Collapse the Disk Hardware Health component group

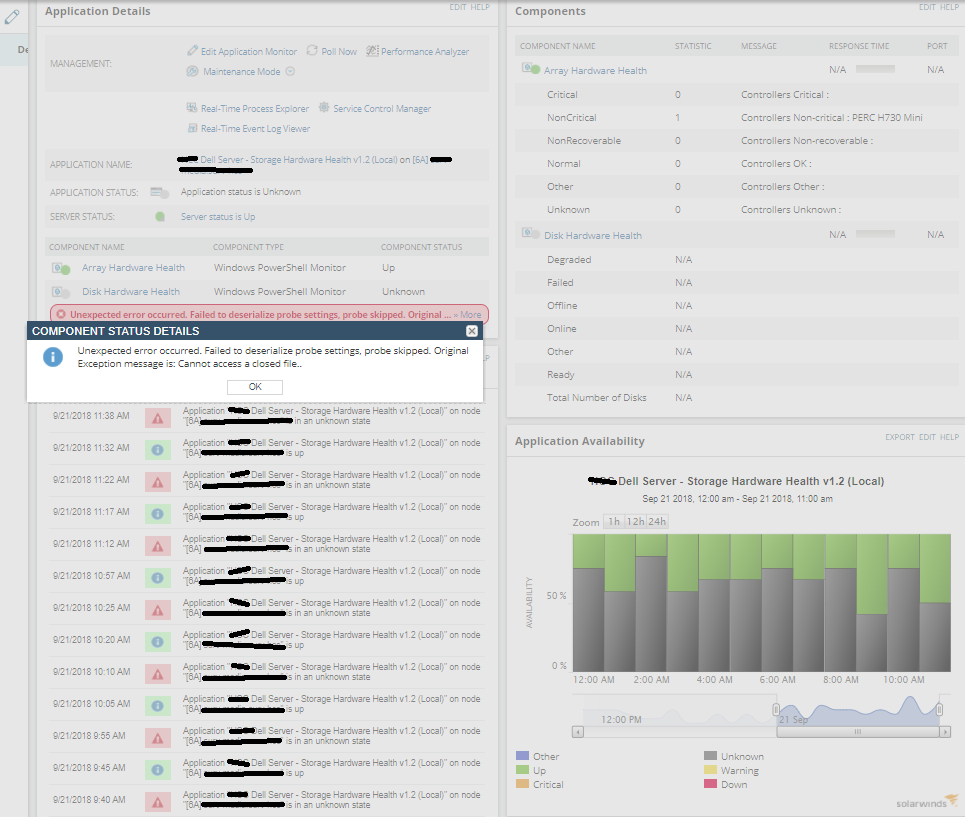pyautogui.click(x=527, y=233)
